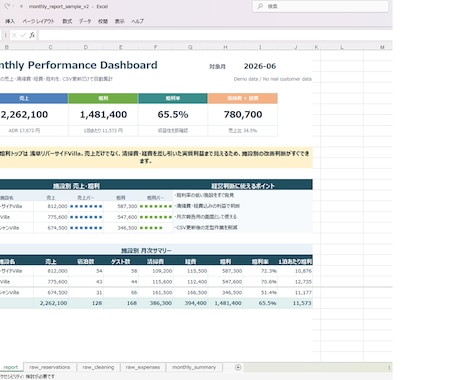Select the 166,500 expenses cell
This screenshot has width=460, height=380.
point(191,292)
